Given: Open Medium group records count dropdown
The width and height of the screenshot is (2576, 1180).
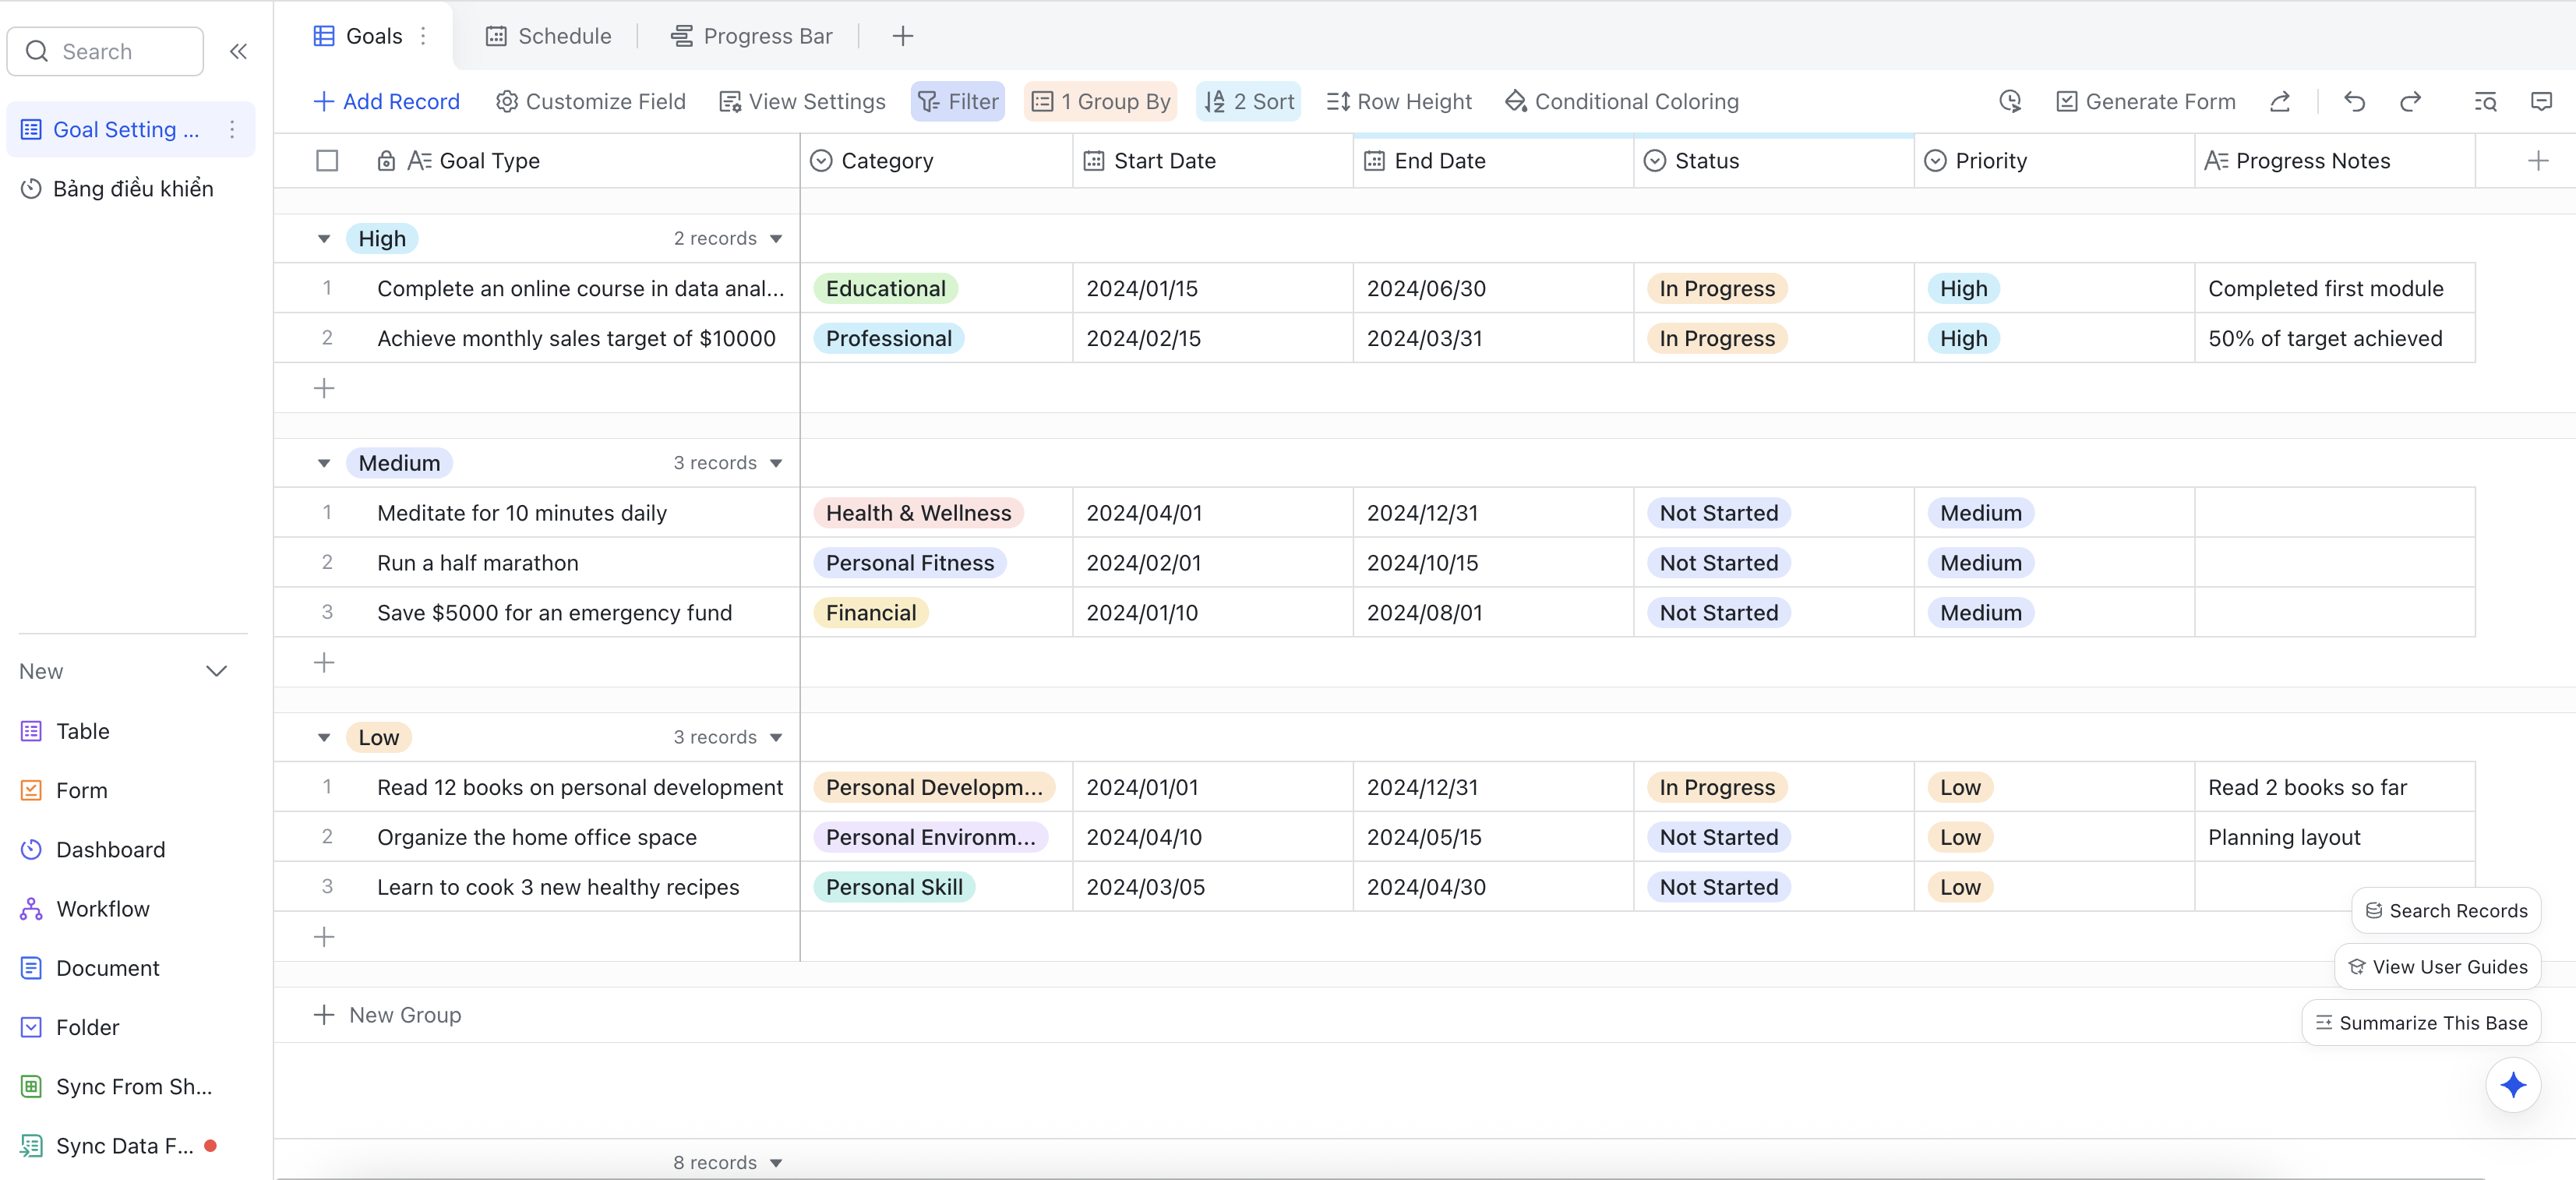Looking at the screenshot, I should tap(727, 463).
